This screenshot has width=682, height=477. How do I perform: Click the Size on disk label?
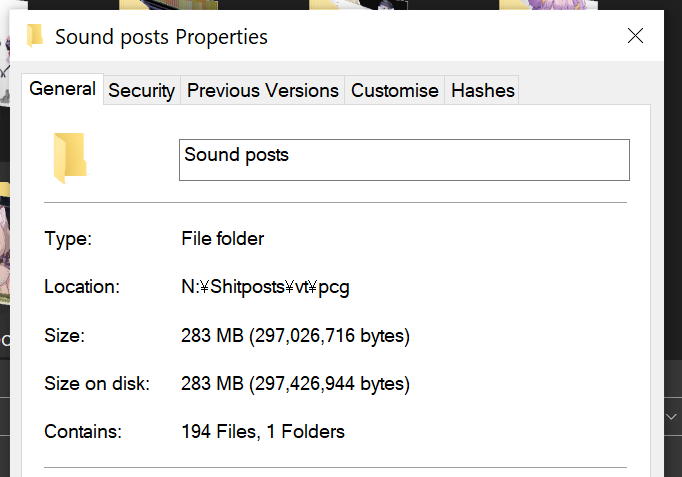[97, 383]
